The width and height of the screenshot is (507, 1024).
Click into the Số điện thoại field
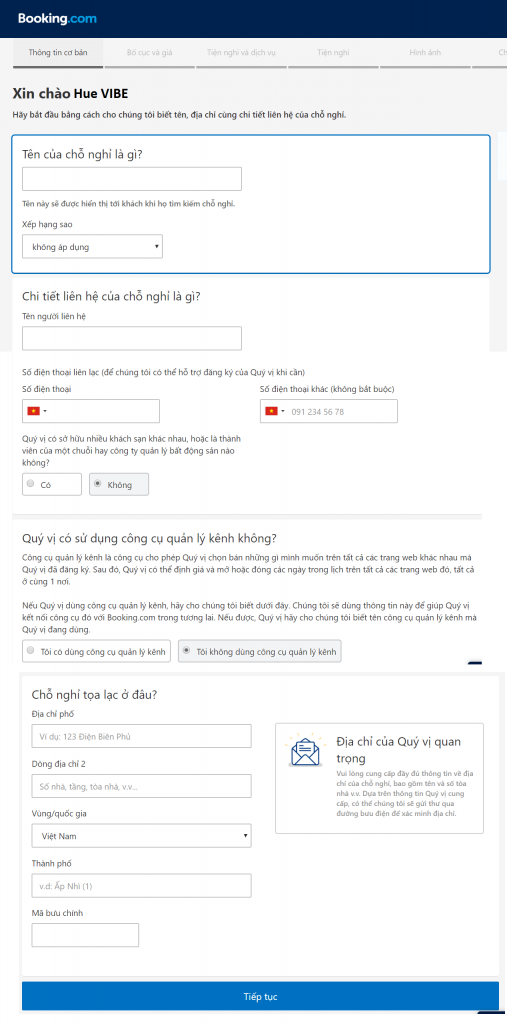(91, 411)
